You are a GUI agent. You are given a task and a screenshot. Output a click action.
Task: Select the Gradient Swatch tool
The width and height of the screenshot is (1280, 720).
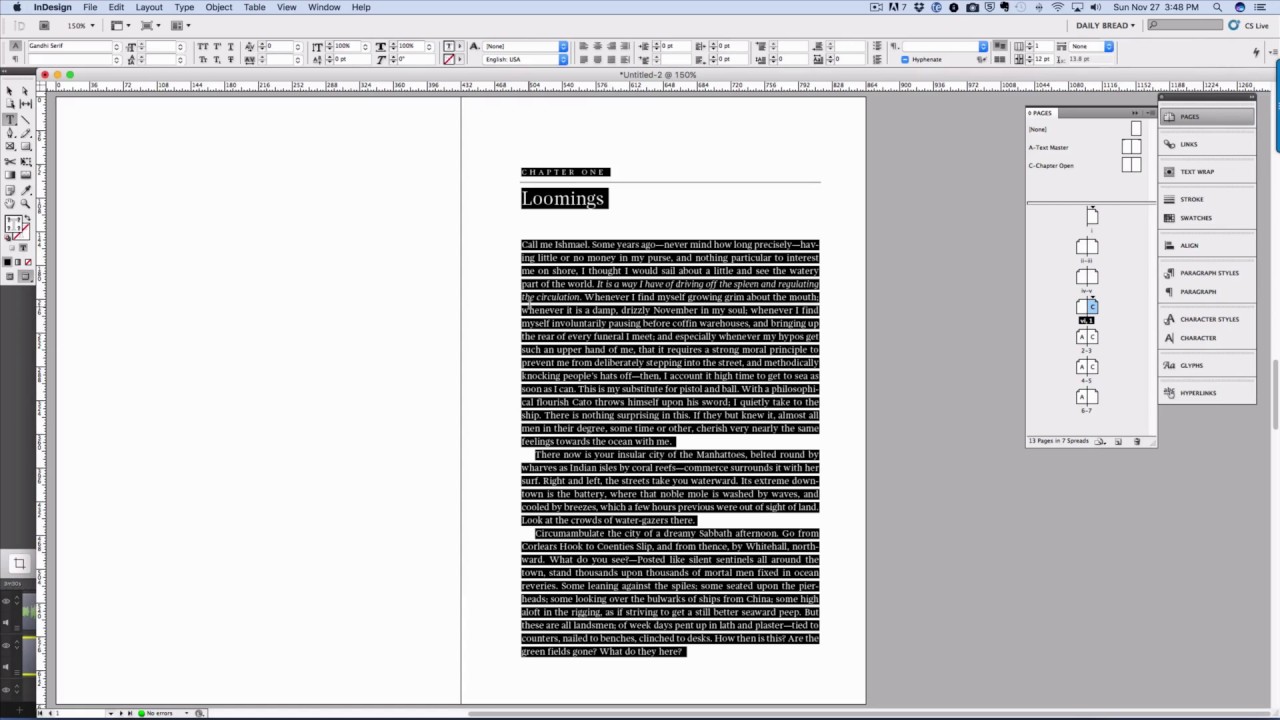pyautogui.click(x=10, y=175)
